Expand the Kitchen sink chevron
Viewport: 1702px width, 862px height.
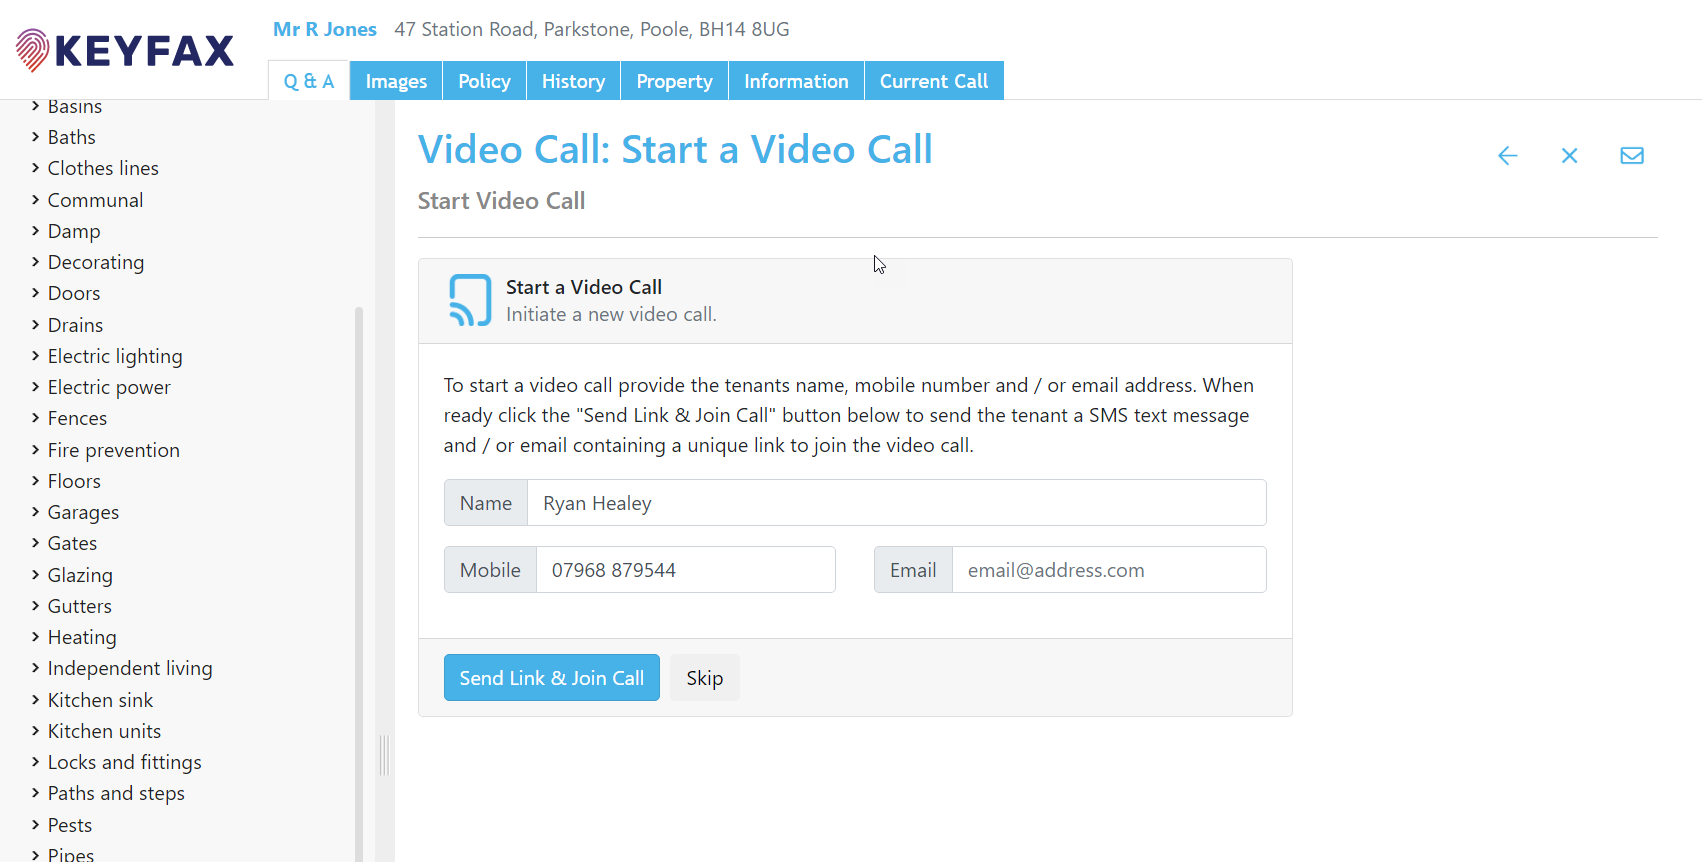pos(36,700)
